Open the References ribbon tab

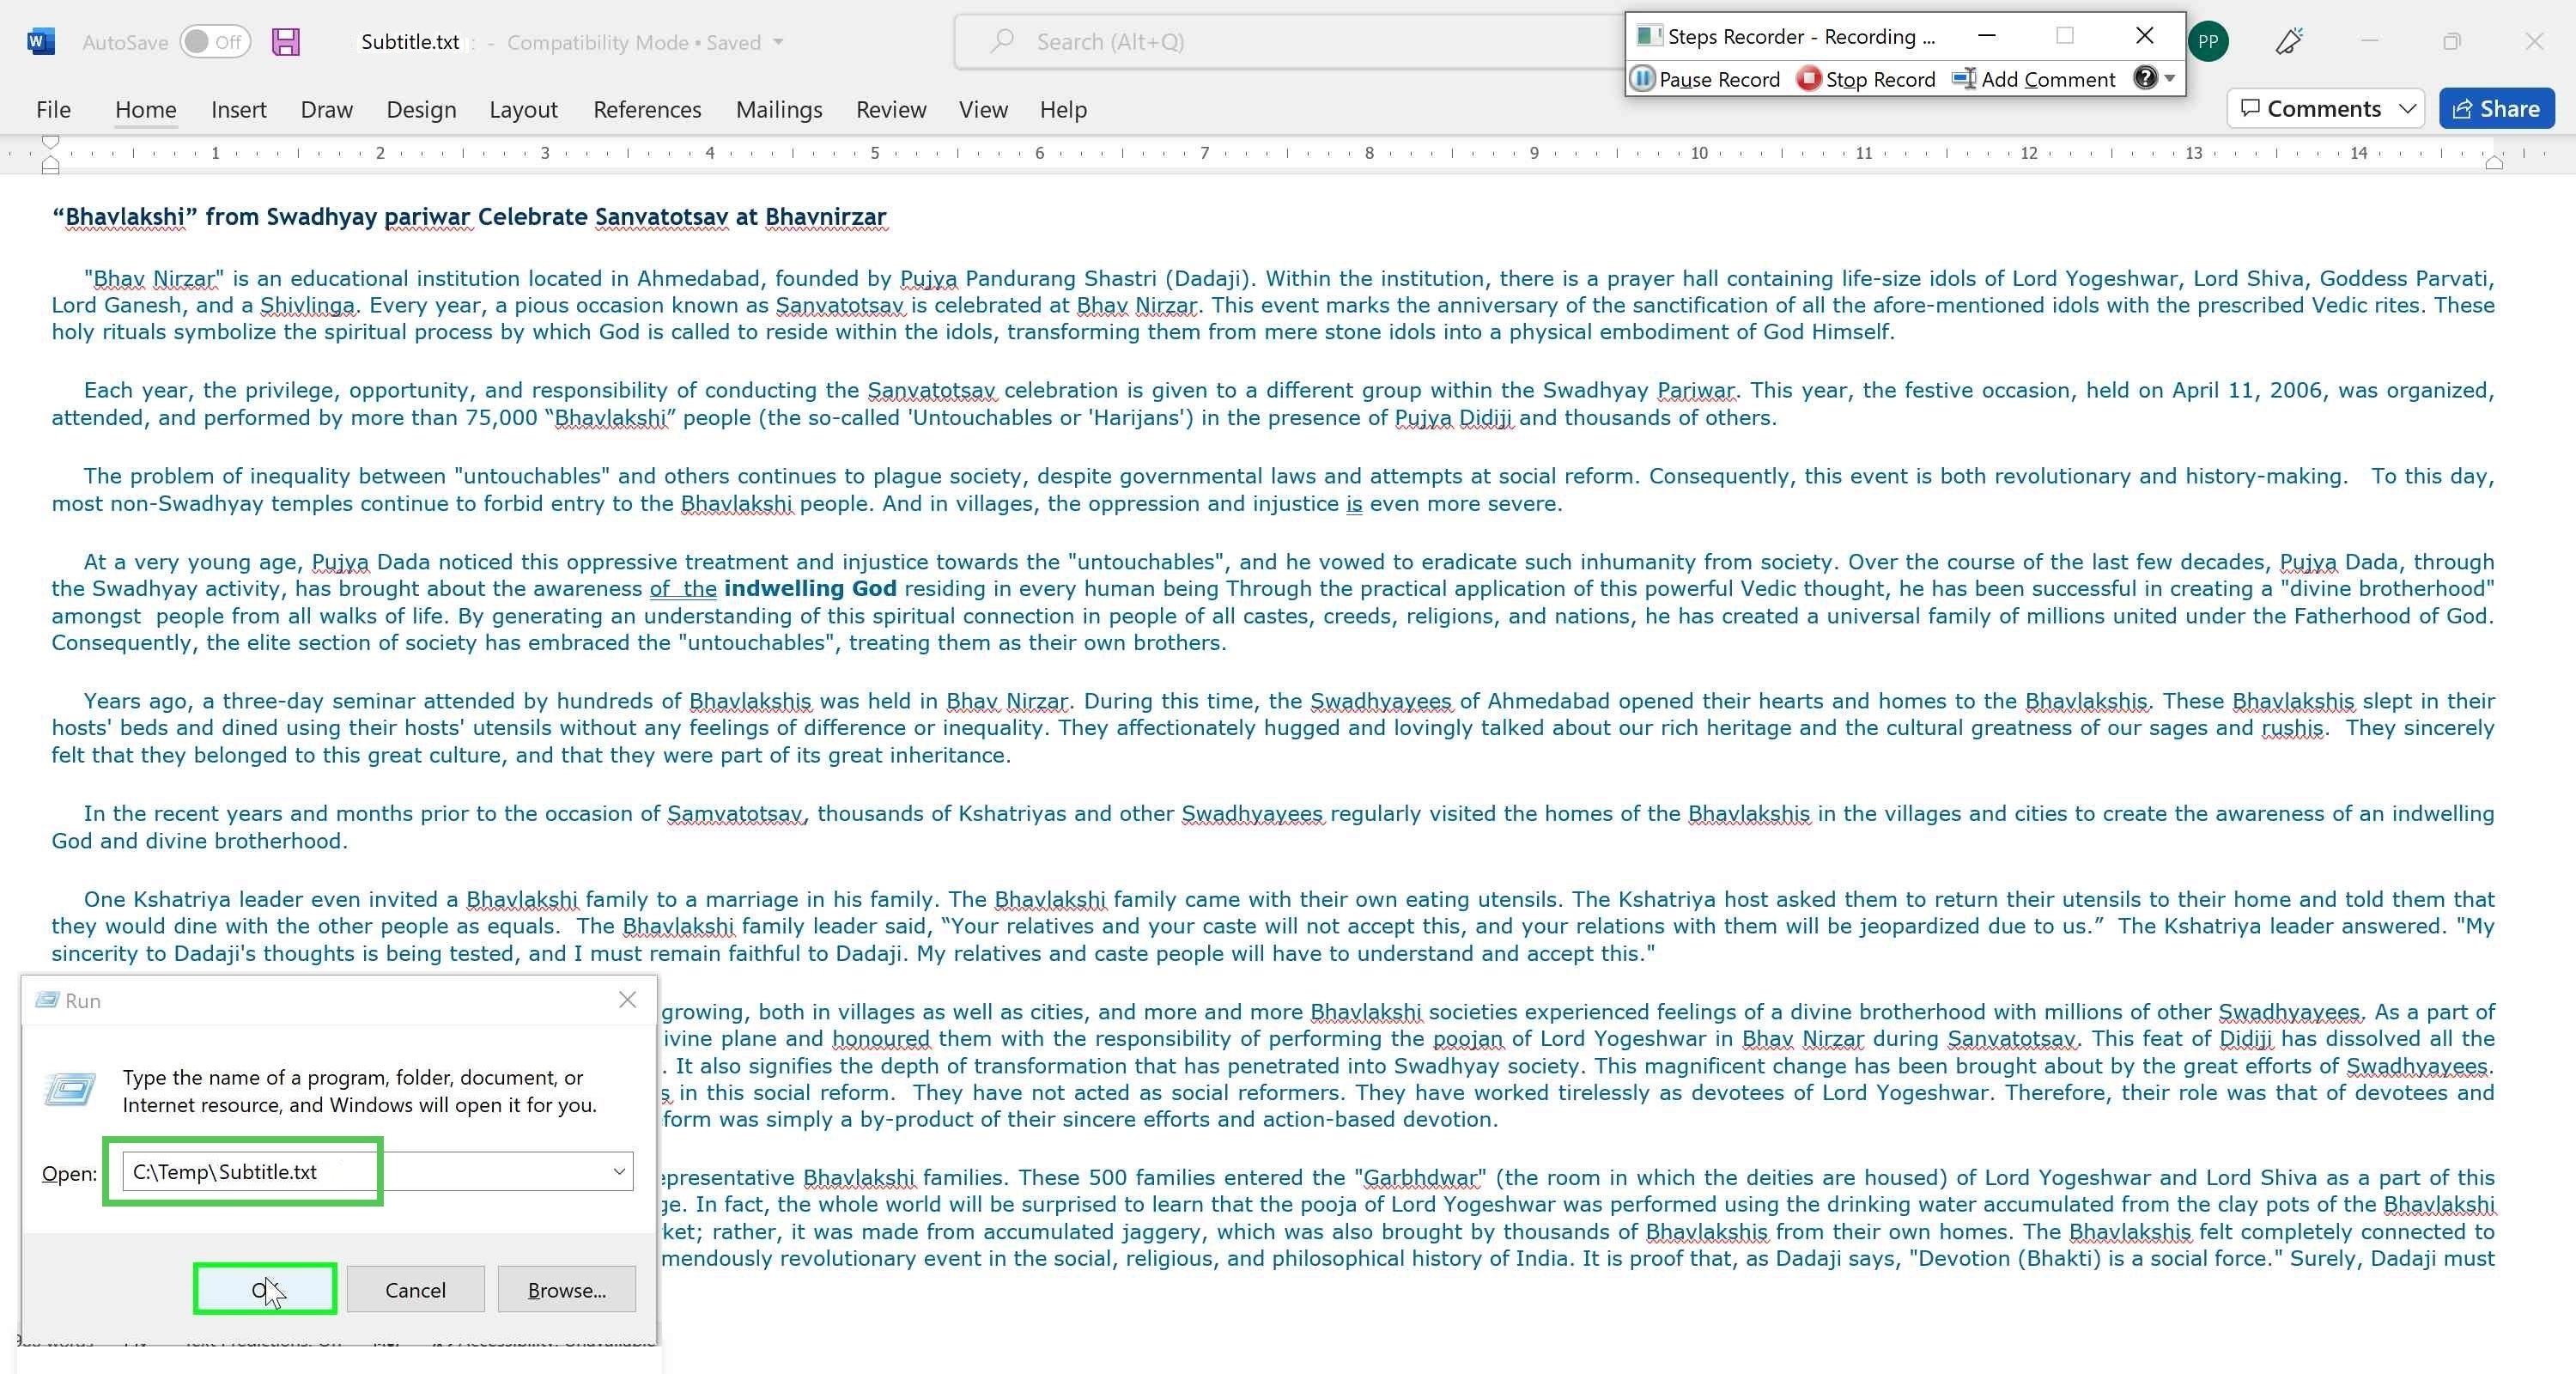[x=647, y=109]
